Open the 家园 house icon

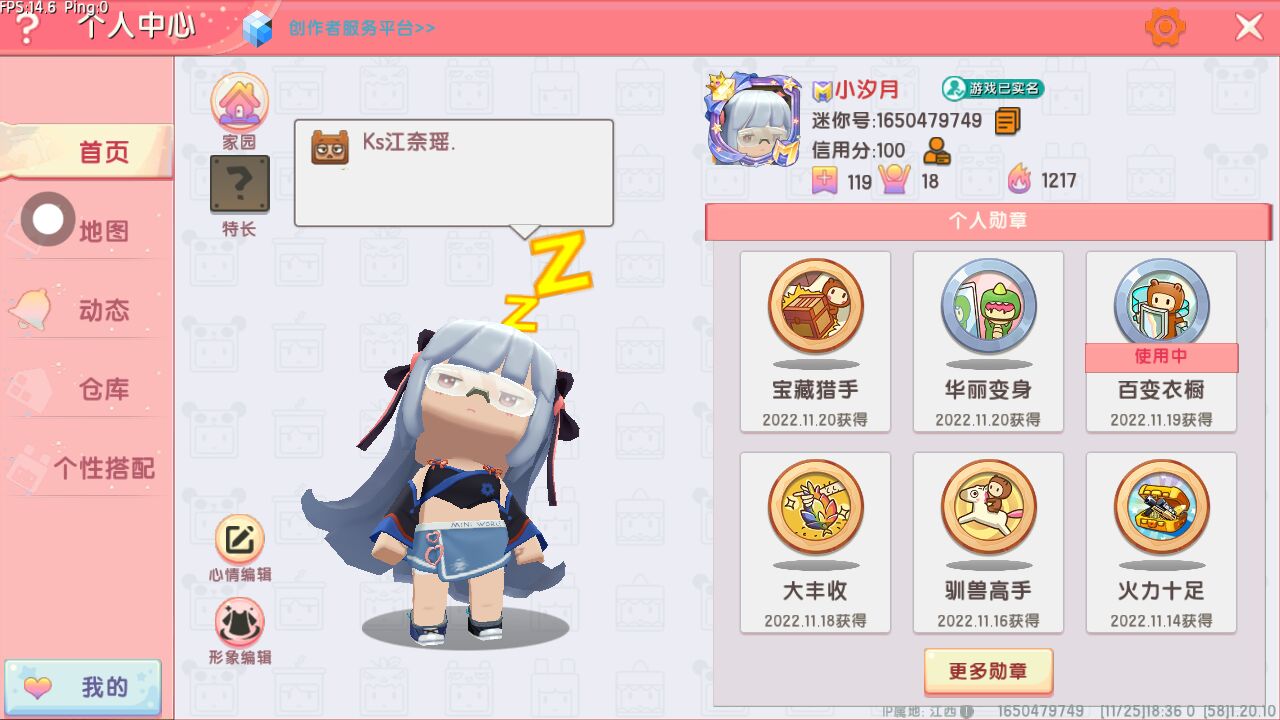click(x=239, y=102)
